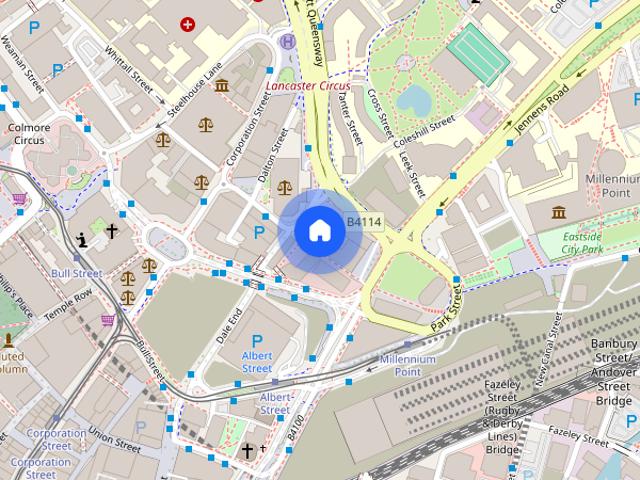Select the green Eastside City Park label
This screenshot has height=480, width=640.
[582, 243]
